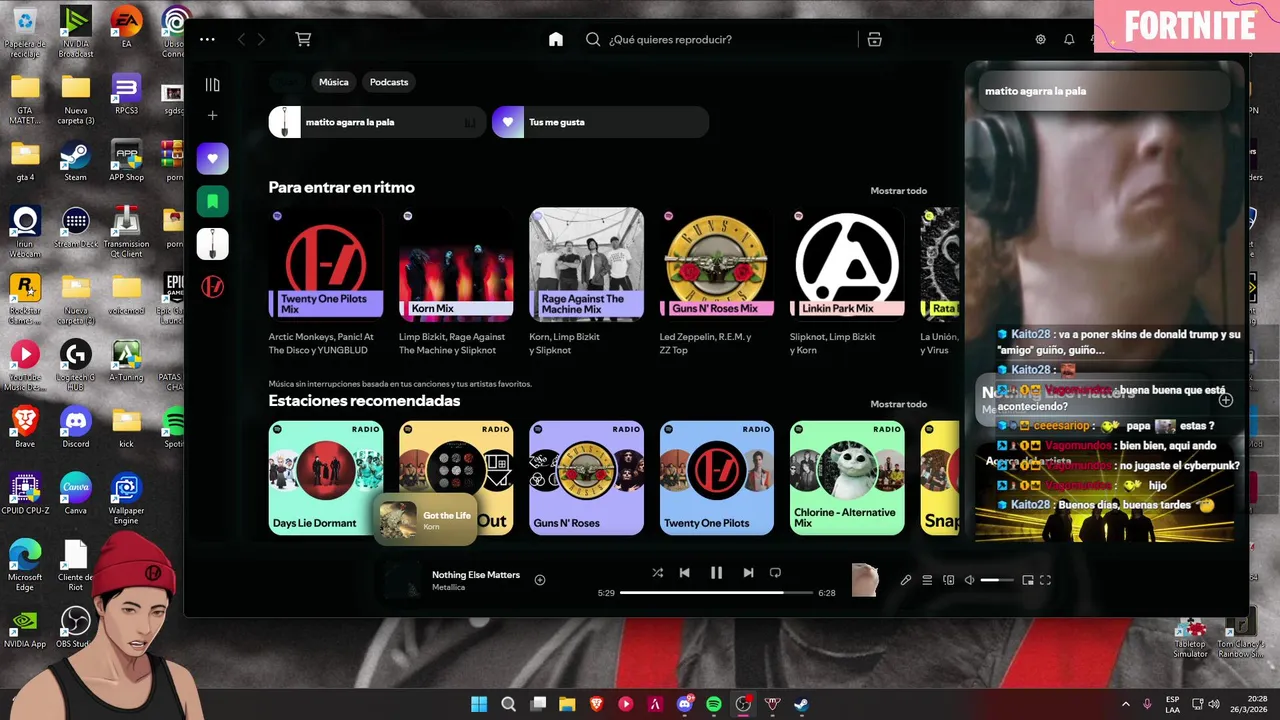Open Guns N' Roses radio station
1280x720 pixels.
point(586,478)
